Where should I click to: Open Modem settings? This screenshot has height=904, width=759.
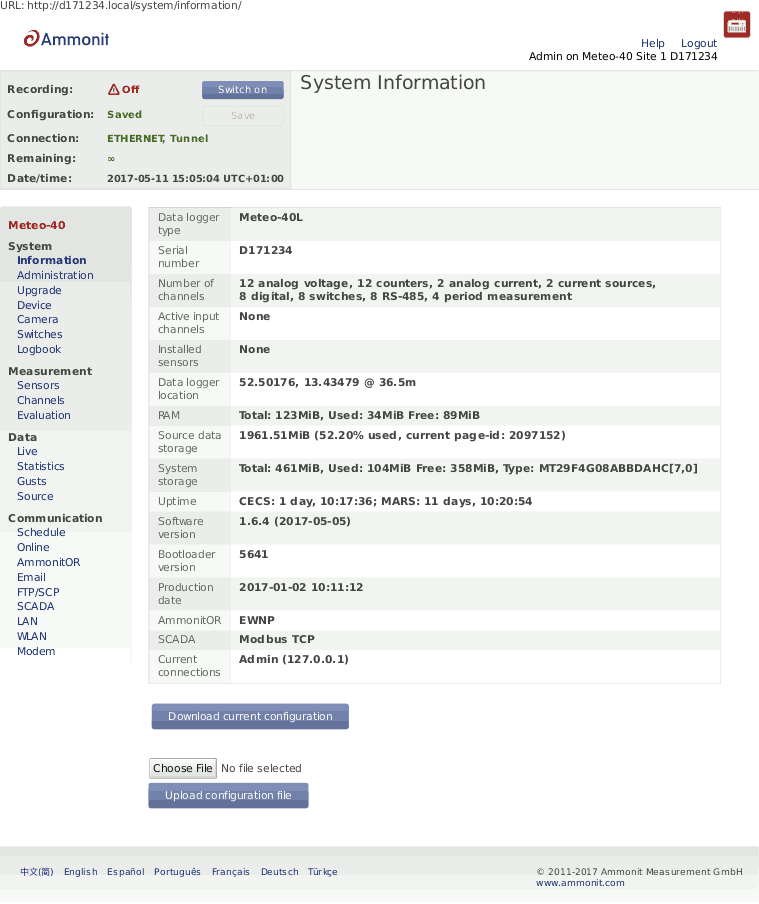coord(36,651)
